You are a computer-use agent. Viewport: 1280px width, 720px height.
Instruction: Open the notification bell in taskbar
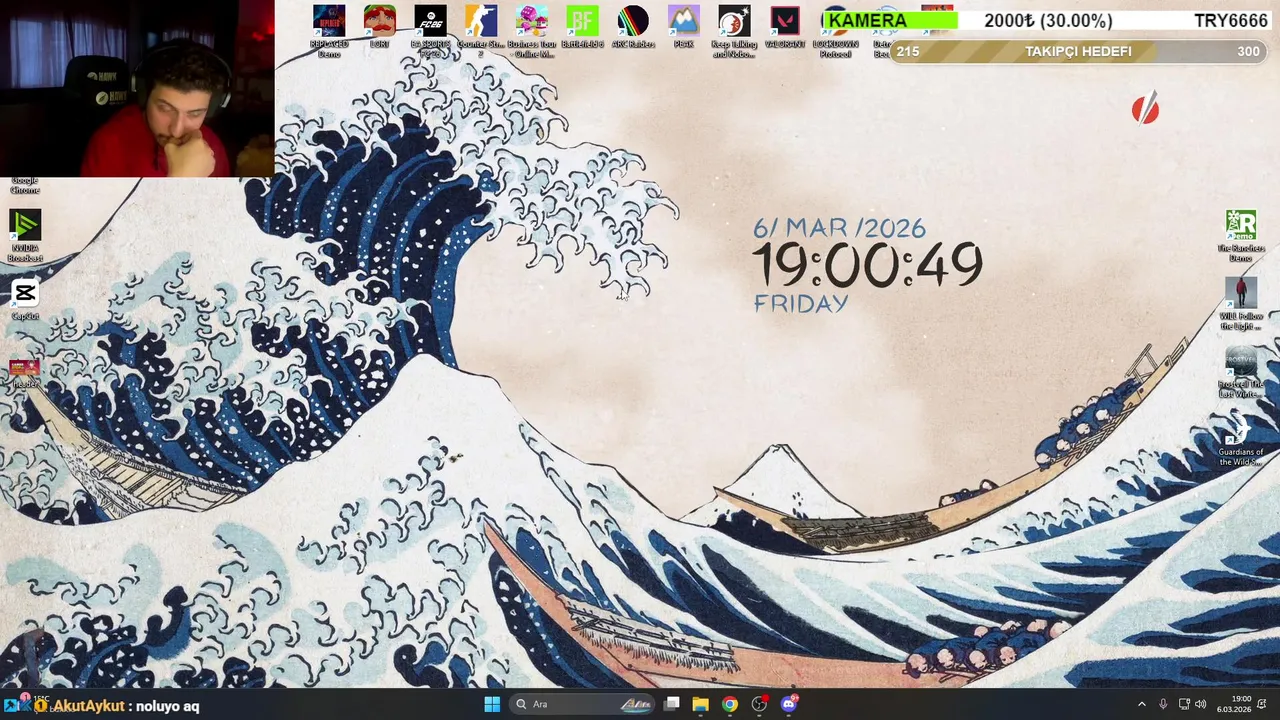pos(1263,704)
